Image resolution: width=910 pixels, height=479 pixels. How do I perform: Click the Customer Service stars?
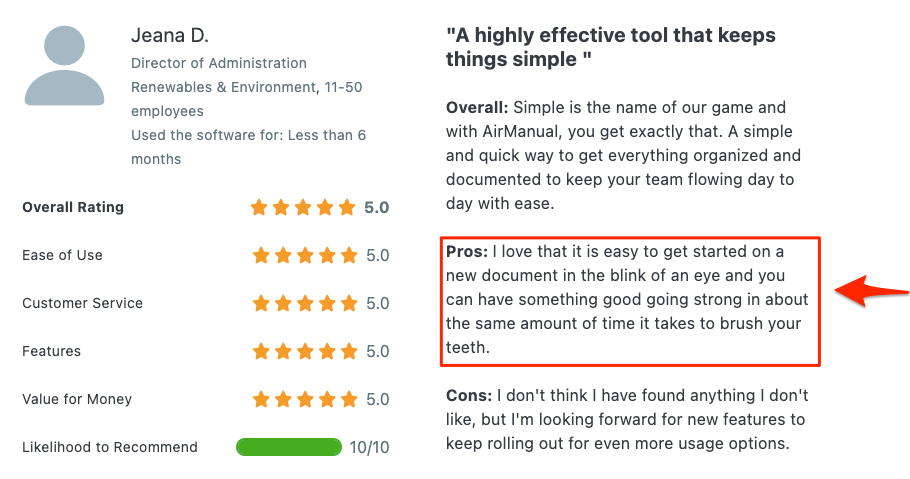305,303
